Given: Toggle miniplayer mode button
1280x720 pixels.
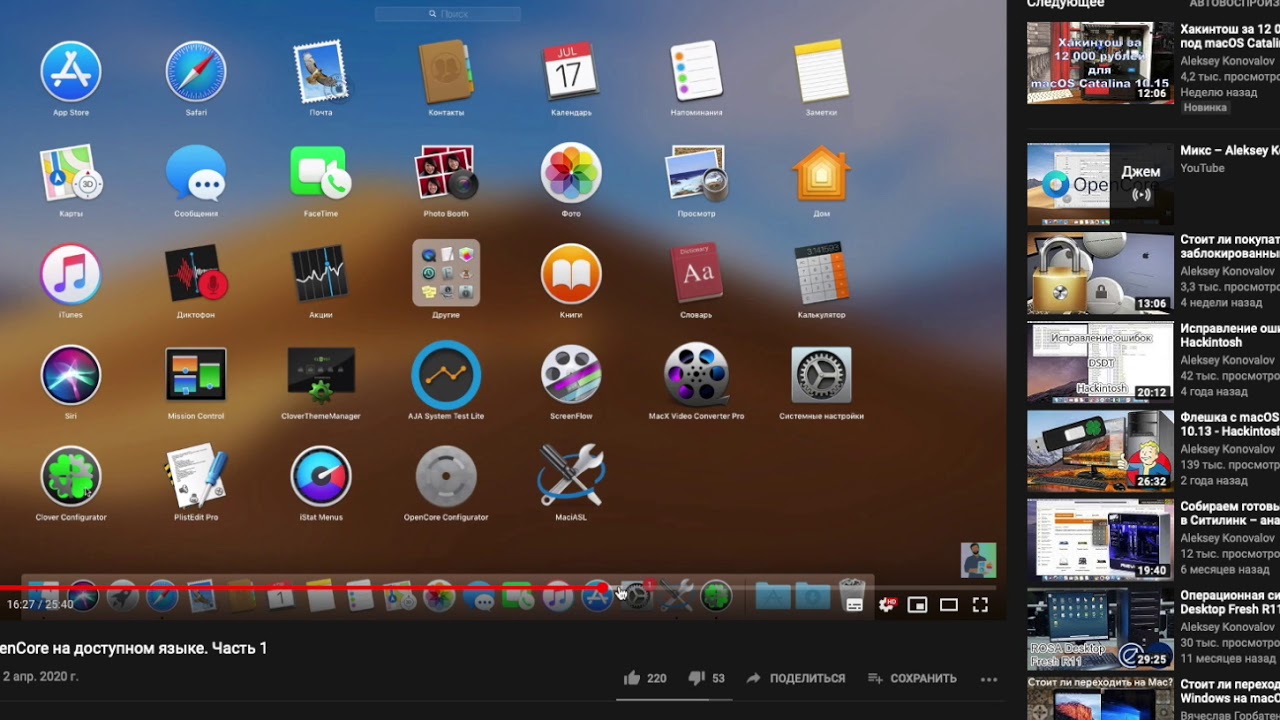Looking at the screenshot, I should (x=917, y=604).
